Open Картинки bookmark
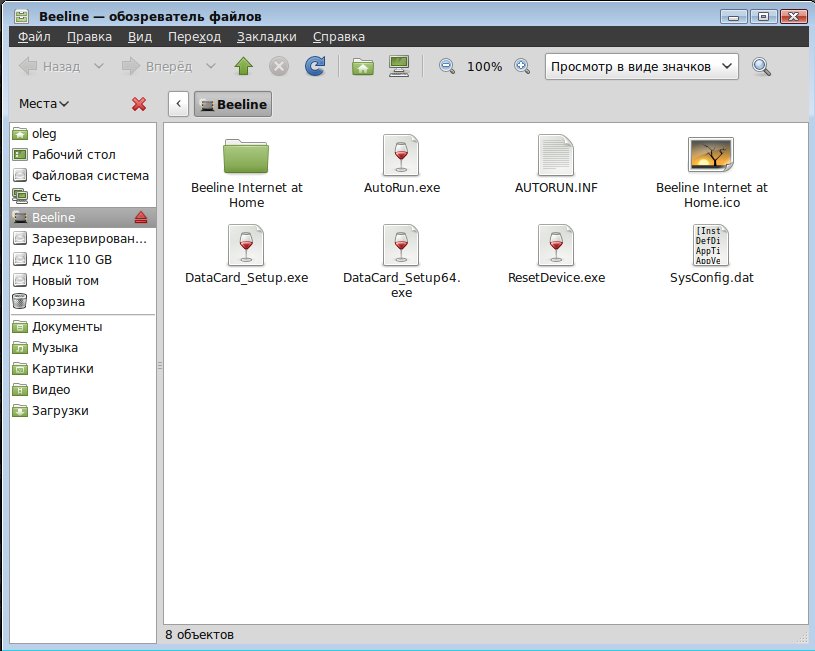The height and width of the screenshot is (651, 815). coord(83,369)
